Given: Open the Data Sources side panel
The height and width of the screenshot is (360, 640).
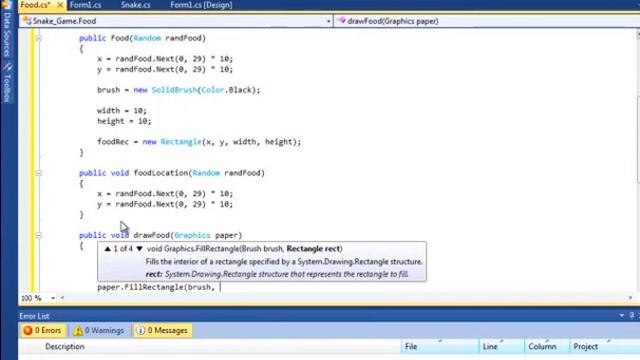Looking at the screenshot, I should coord(7,34).
